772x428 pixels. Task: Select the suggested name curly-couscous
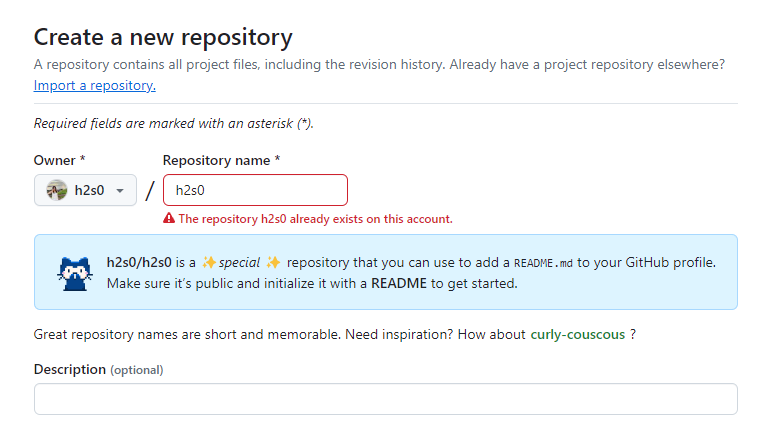(x=578, y=334)
